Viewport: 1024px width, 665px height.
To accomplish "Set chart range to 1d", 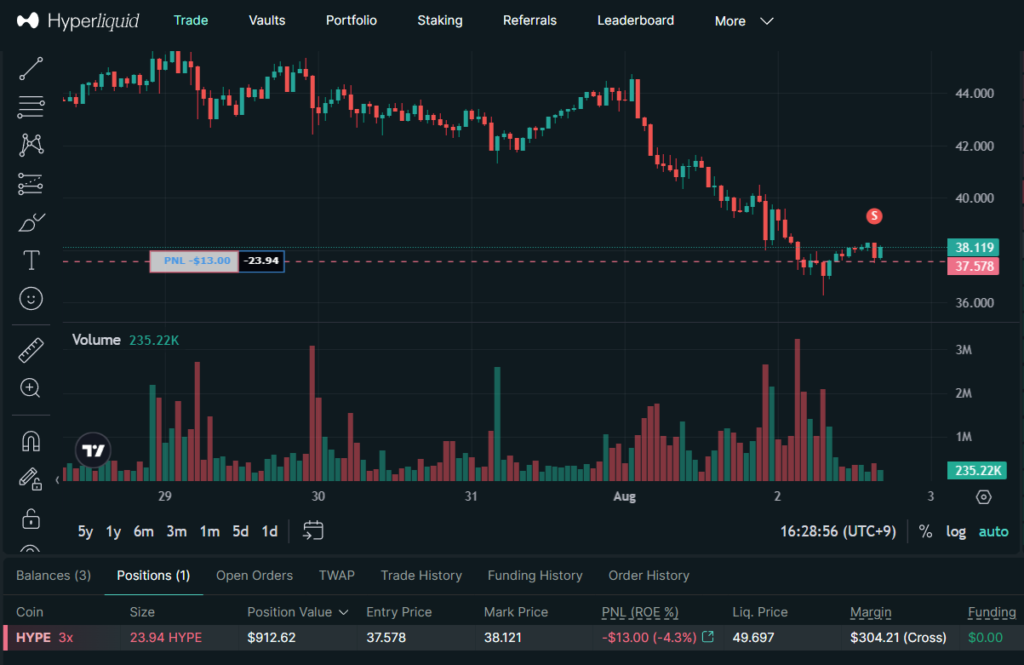I will tap(270, 532).
